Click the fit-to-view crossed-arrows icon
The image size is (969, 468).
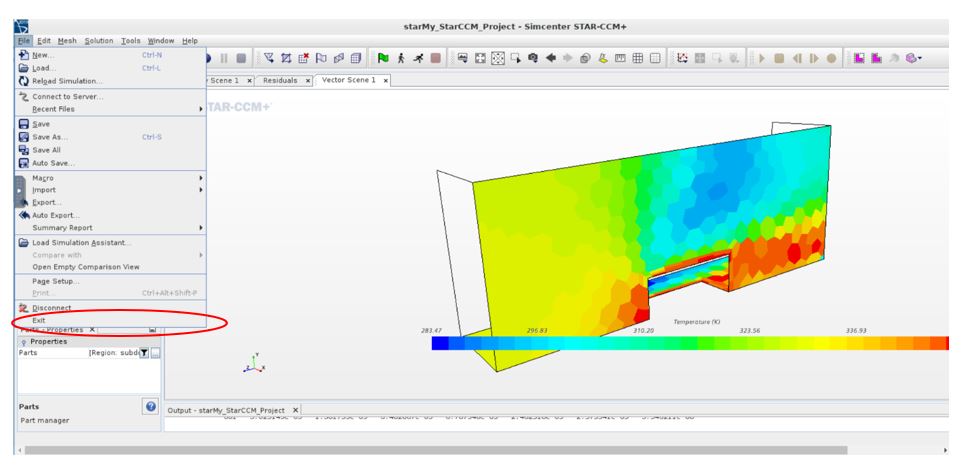click(x=497, y=58)
